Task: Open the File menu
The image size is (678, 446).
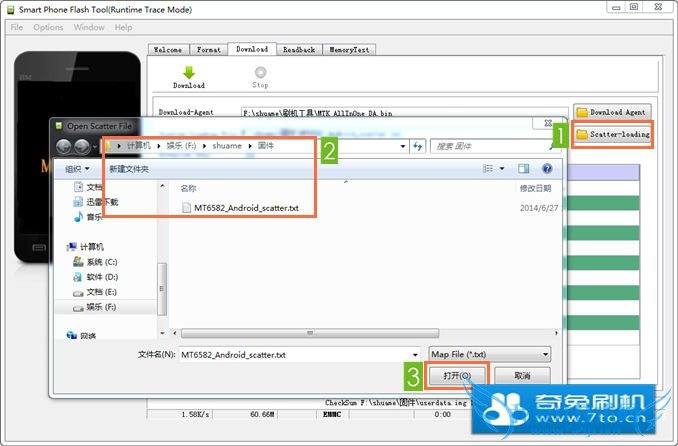Action: [x=16, y=27]
